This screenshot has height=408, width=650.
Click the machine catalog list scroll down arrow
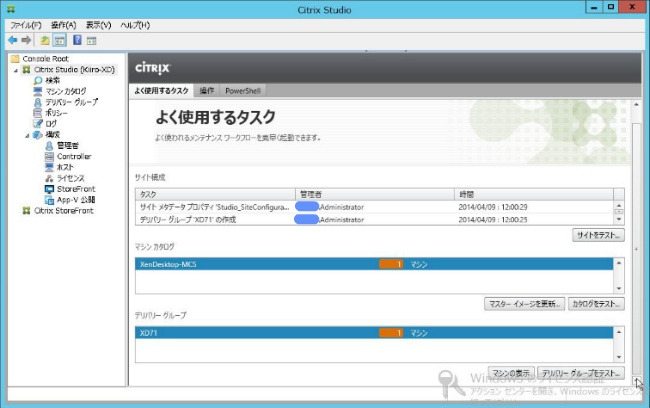click(x=619, y=289)
